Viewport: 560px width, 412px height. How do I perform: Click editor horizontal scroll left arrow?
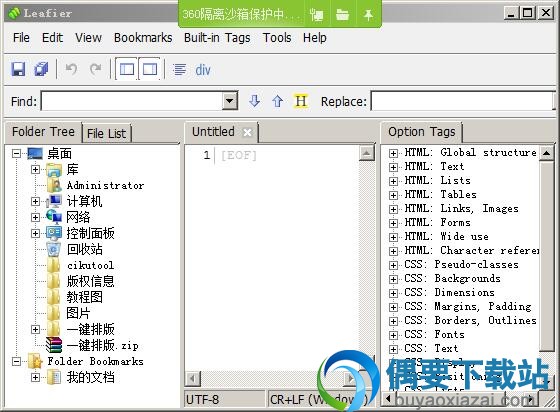point(193,378)
